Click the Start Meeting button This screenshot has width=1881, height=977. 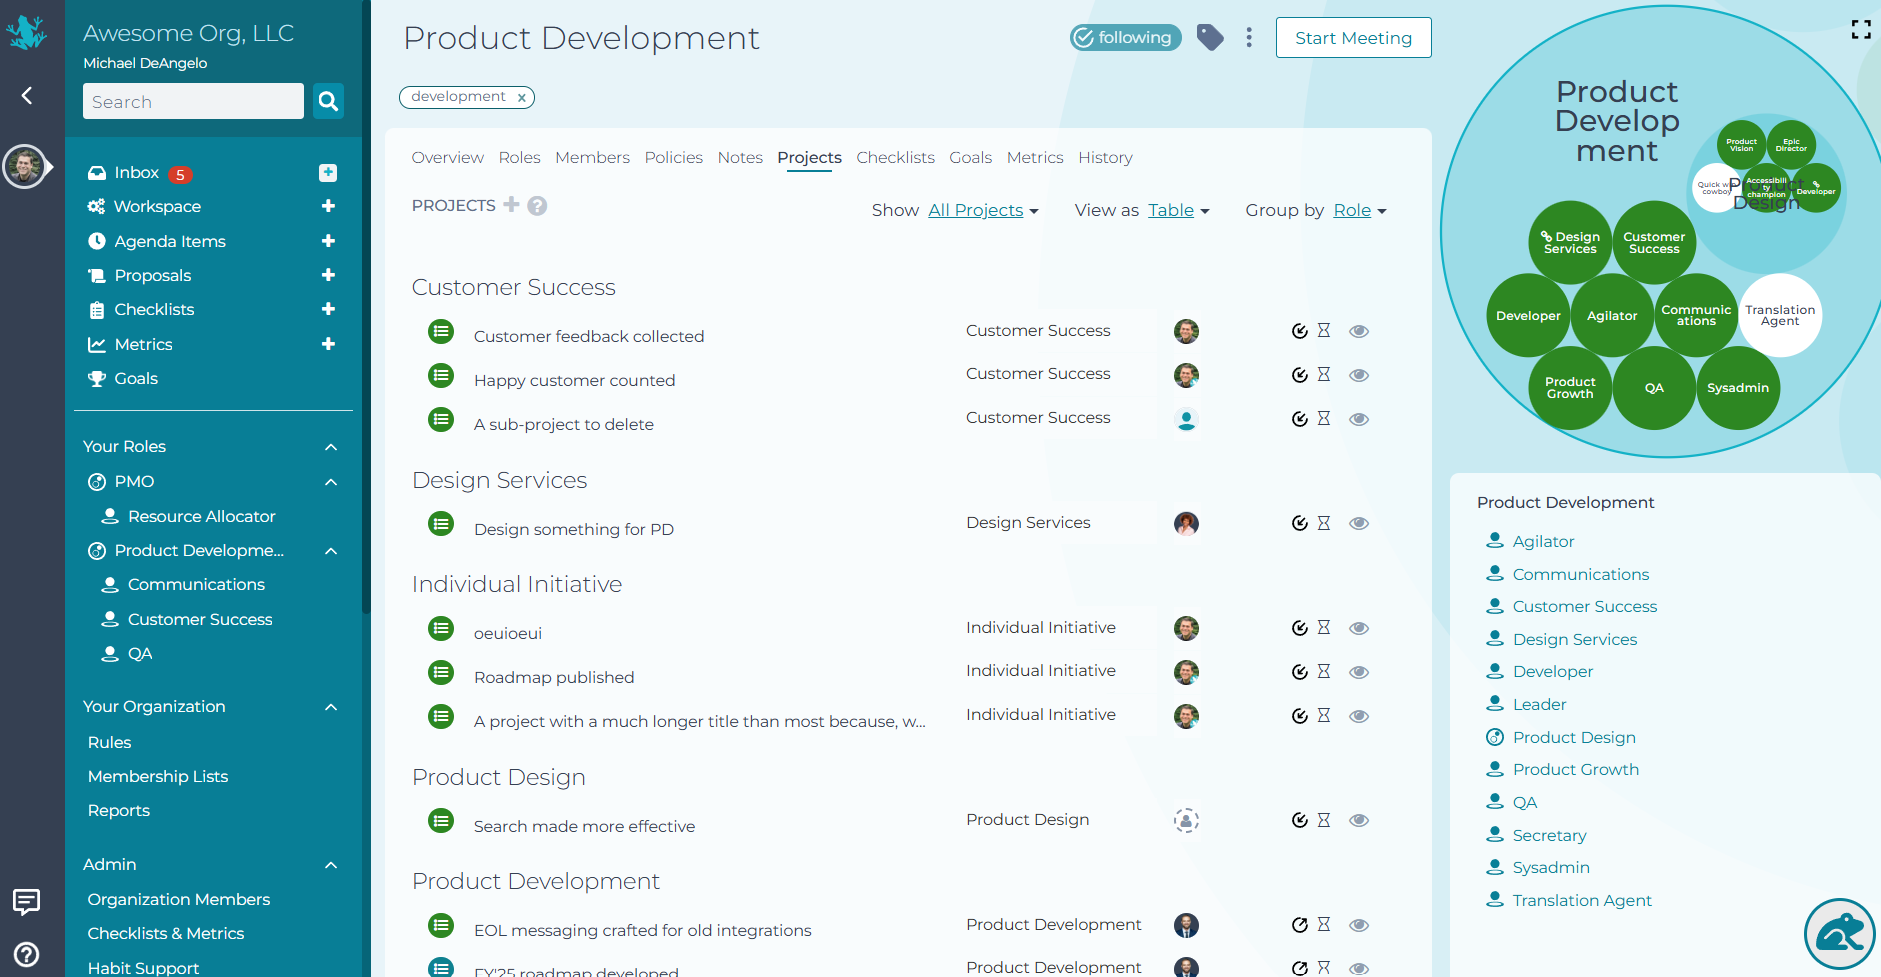point(1353,38)
